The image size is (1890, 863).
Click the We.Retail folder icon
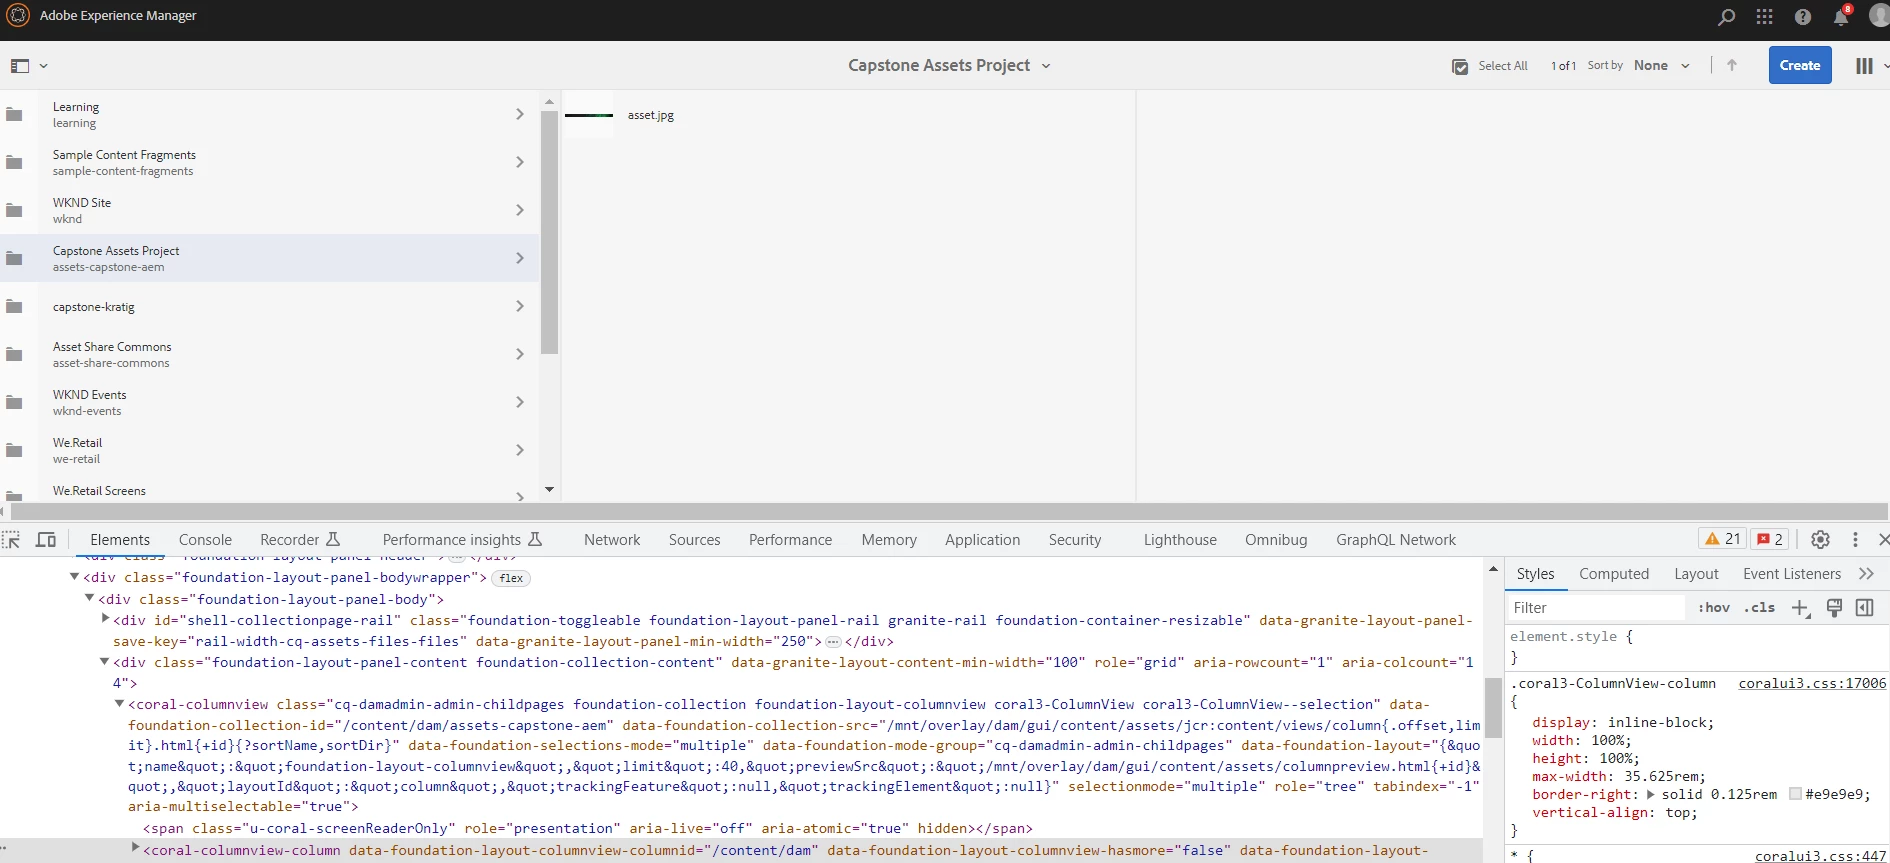click(14, 450)
